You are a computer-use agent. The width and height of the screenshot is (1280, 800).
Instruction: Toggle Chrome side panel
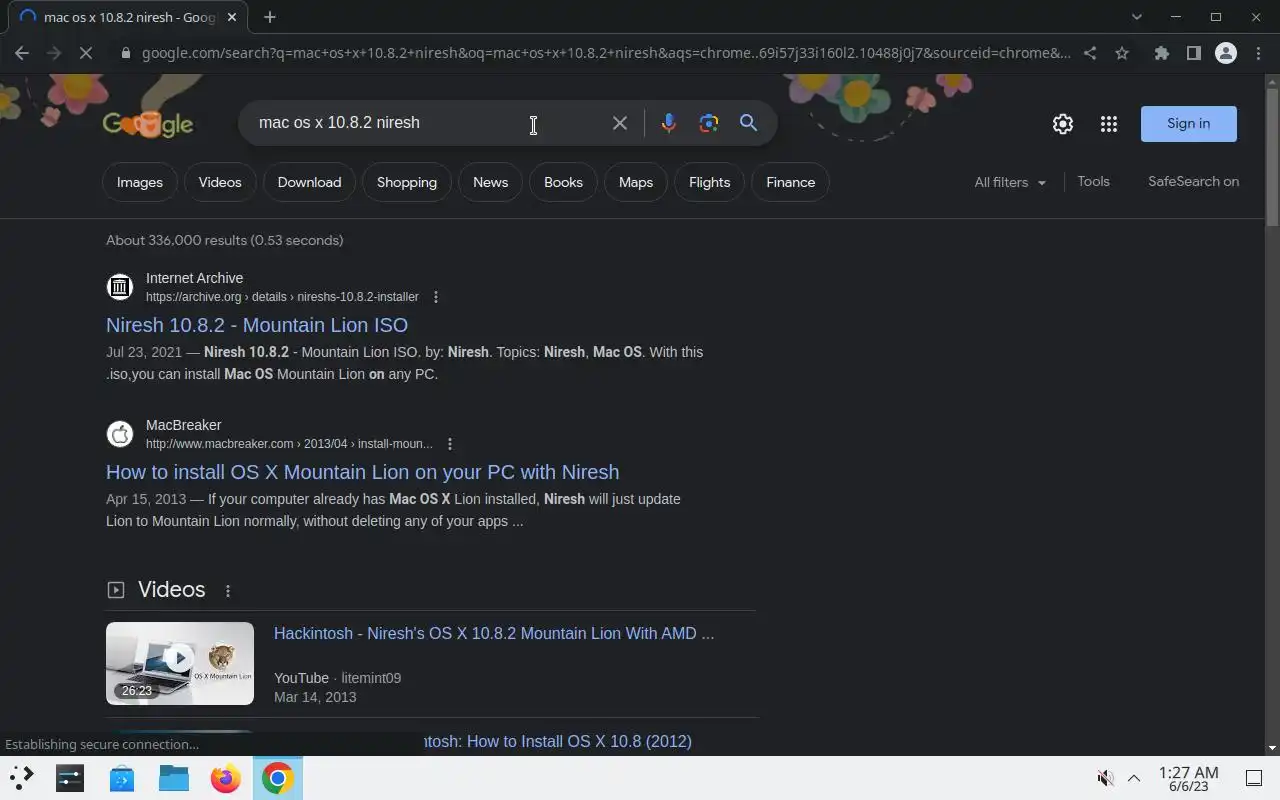pyautogui.click(x=1193, y=53)
